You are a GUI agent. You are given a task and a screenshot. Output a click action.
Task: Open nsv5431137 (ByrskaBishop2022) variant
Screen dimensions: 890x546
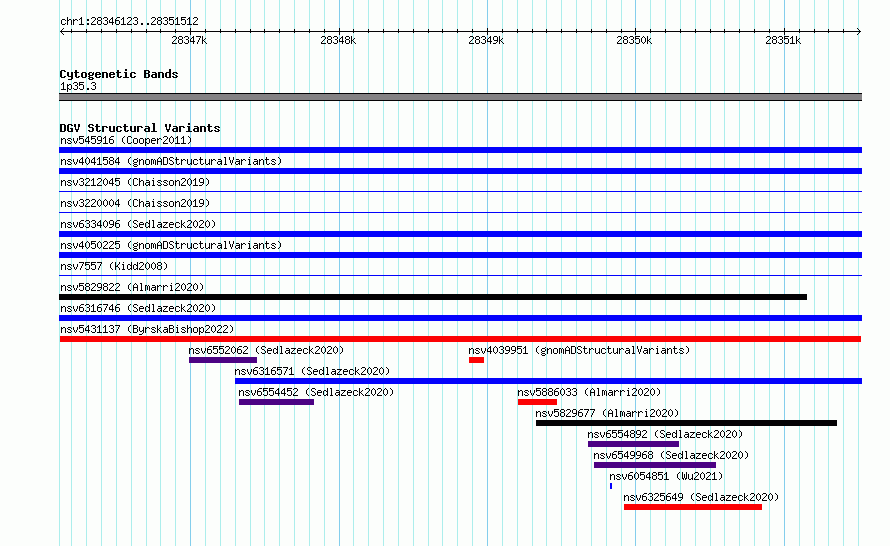[x=147, y=329]
